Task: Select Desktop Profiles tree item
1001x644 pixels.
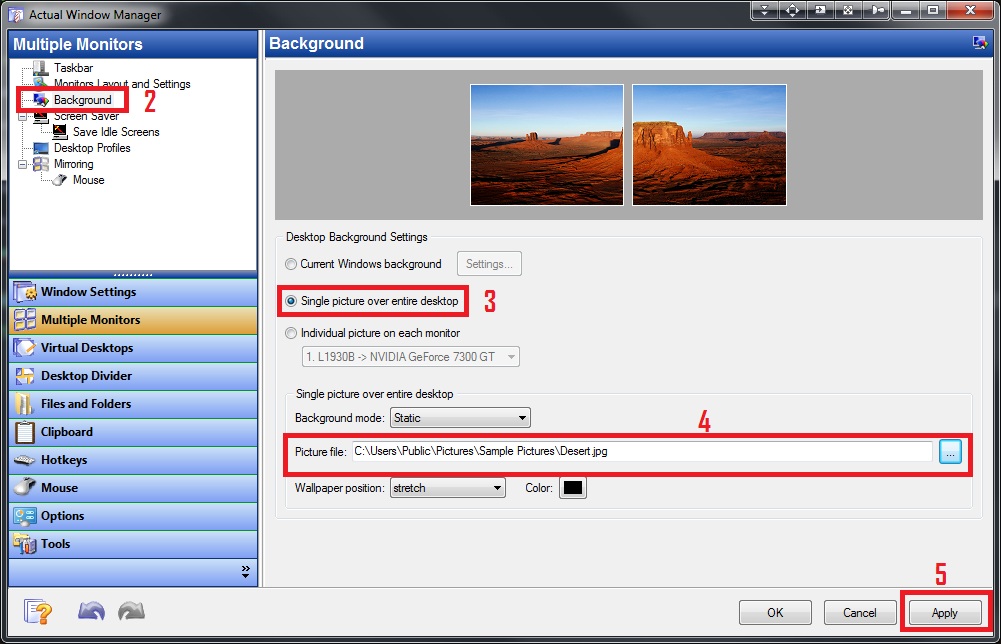Action: pos(92,148)
